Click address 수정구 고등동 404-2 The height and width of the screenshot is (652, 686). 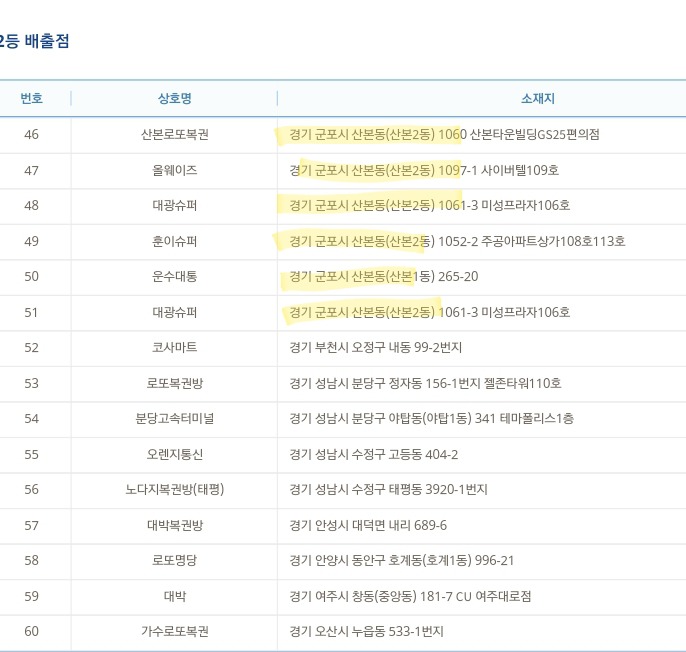pyautogui.click(x=374, y=454)
